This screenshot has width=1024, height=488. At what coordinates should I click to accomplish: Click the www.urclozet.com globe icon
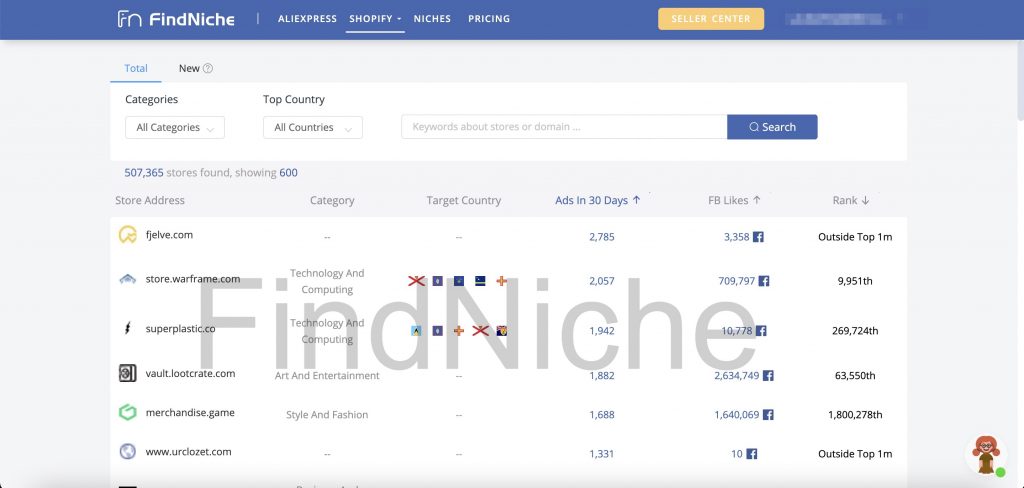tap(127, 451)
